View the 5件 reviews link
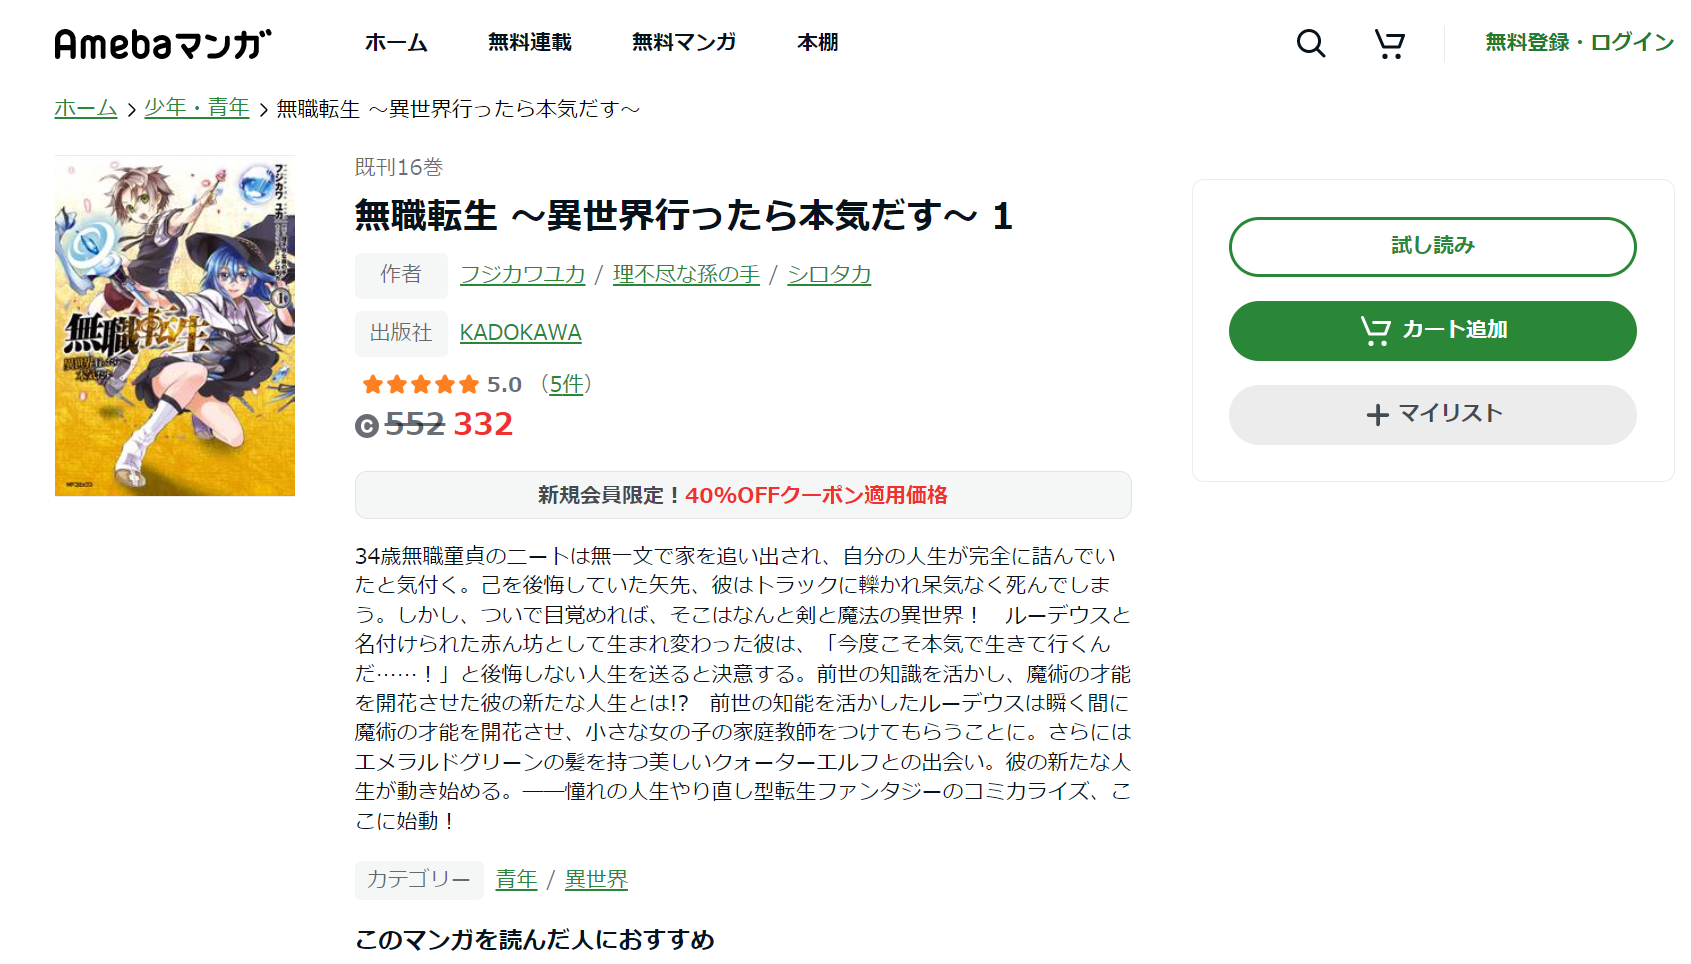The image size is (1691, 964). [566, 384]
